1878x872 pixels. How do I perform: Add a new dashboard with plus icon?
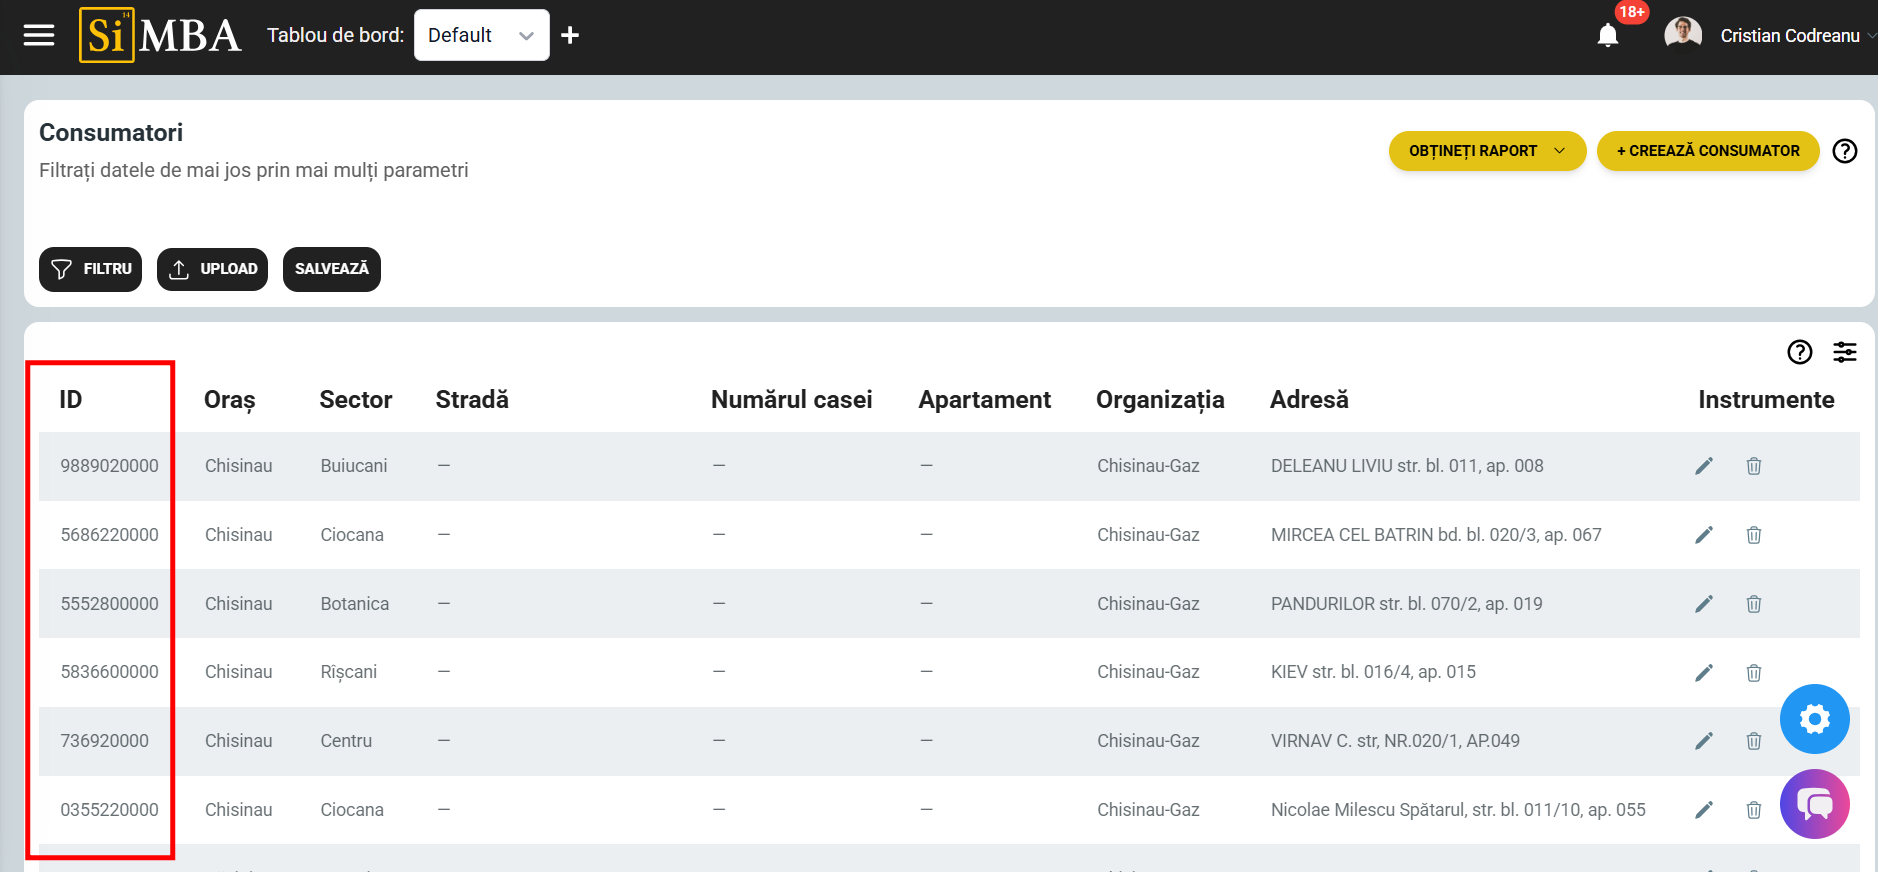[x=570, y=36]
